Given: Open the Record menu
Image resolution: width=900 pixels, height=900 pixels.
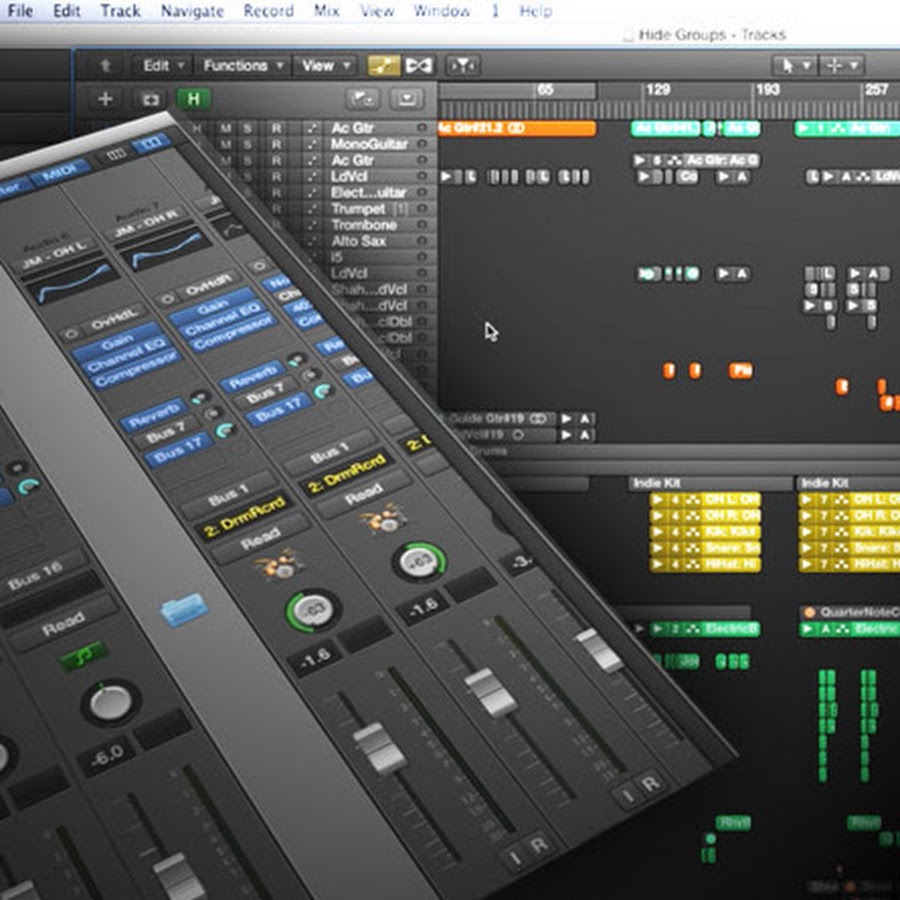Looking at the screenshot, I should tap(268, 11).
